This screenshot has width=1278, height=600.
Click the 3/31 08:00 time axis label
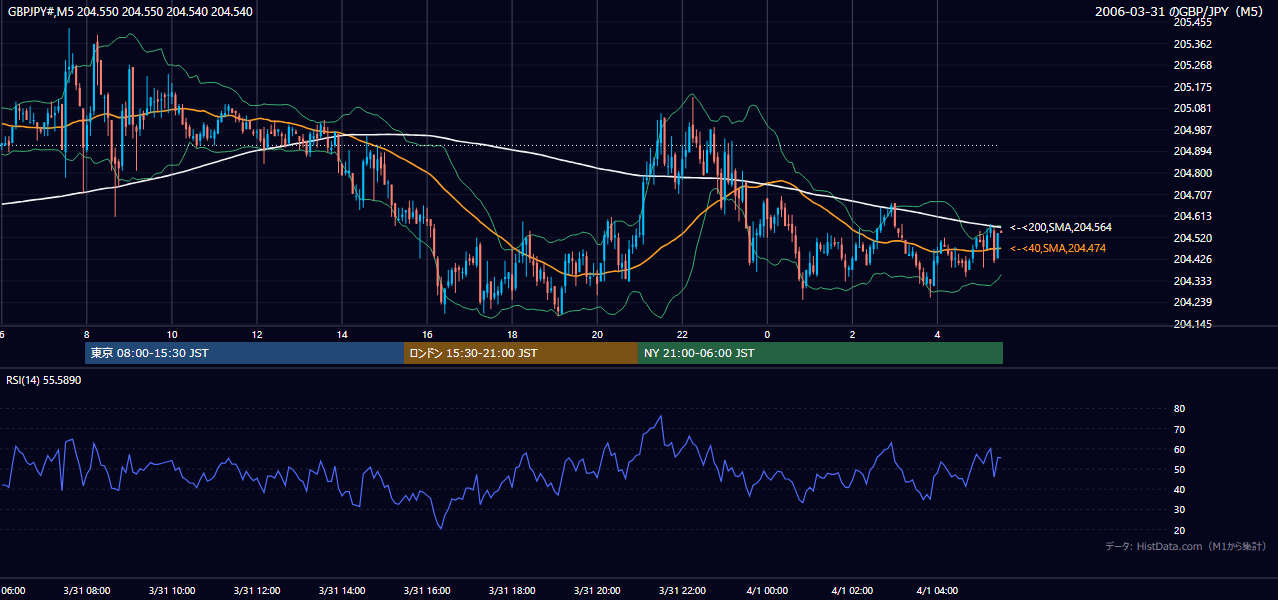(86, 591)
